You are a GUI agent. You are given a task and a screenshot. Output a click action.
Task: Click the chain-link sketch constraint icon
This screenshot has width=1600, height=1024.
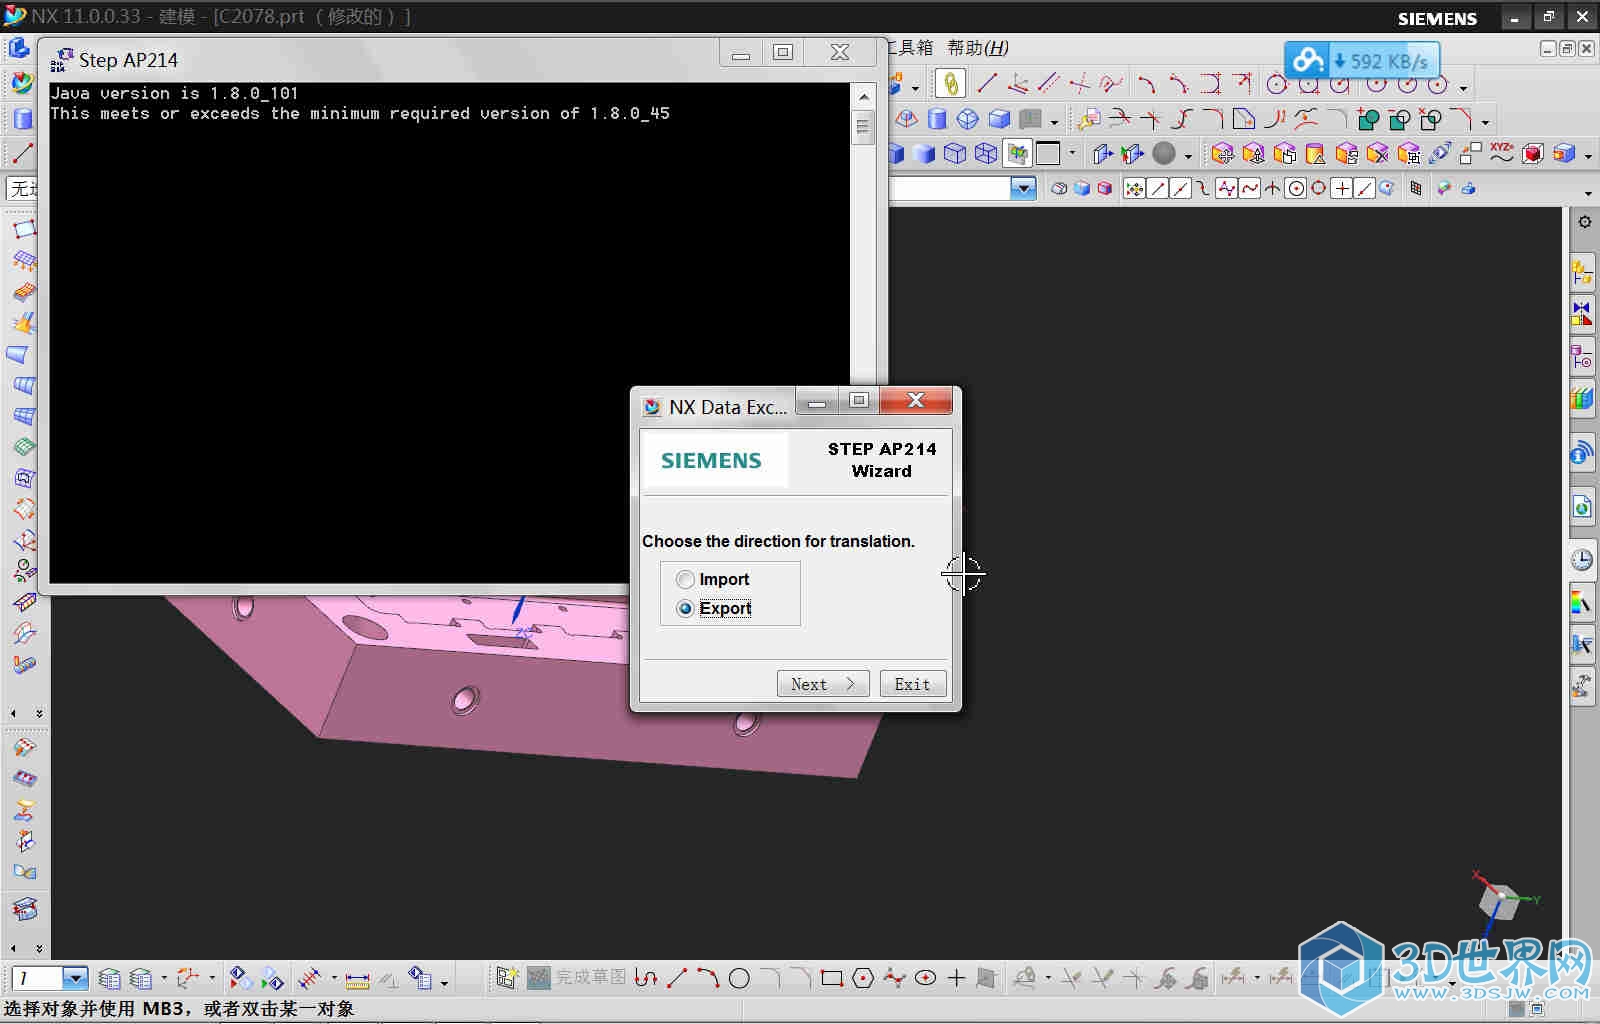point(951,84)
